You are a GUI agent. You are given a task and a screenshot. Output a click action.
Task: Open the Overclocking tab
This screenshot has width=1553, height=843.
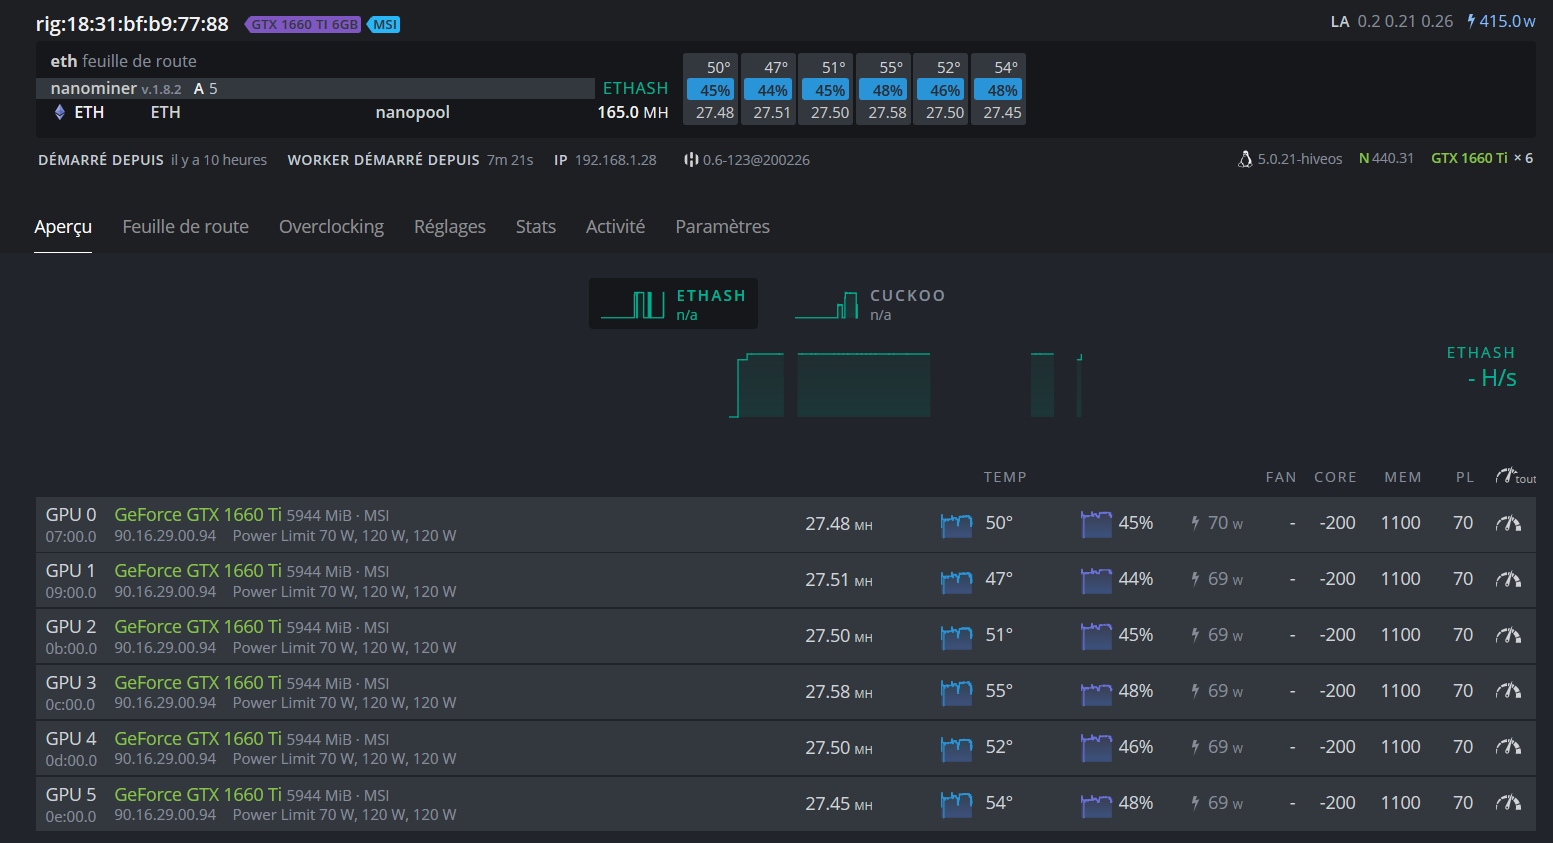coord(331,227)
